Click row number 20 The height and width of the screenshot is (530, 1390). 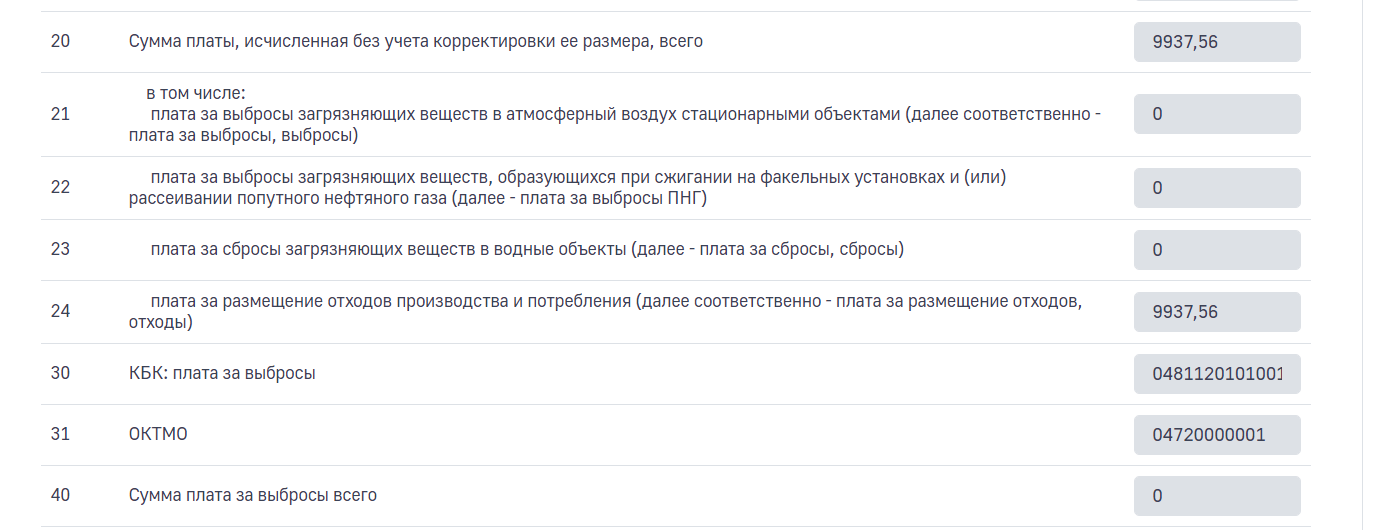tap(60, 42)
